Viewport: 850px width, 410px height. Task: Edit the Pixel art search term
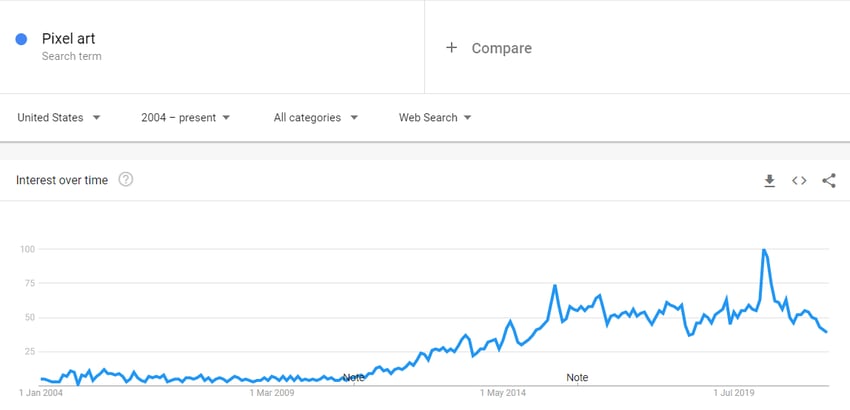point(69,39)
